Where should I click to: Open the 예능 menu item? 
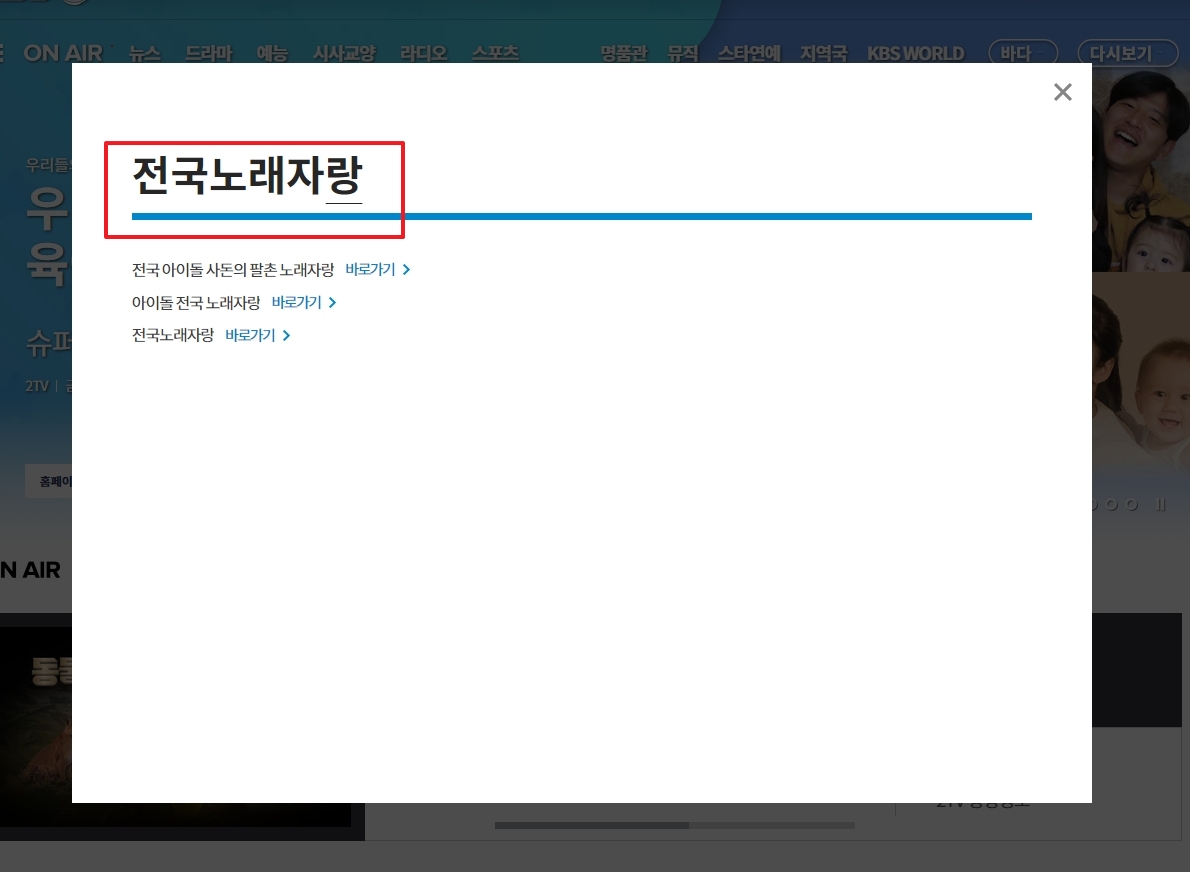click(272, 53)
